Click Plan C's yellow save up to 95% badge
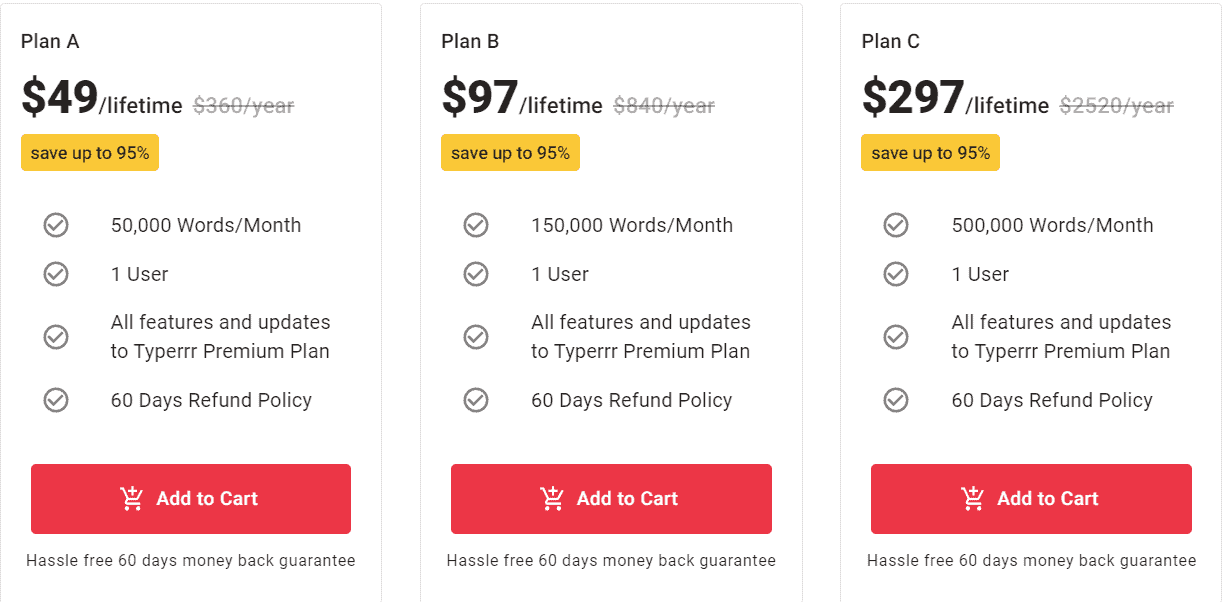1222x602 pixels. tap(930, 153)
